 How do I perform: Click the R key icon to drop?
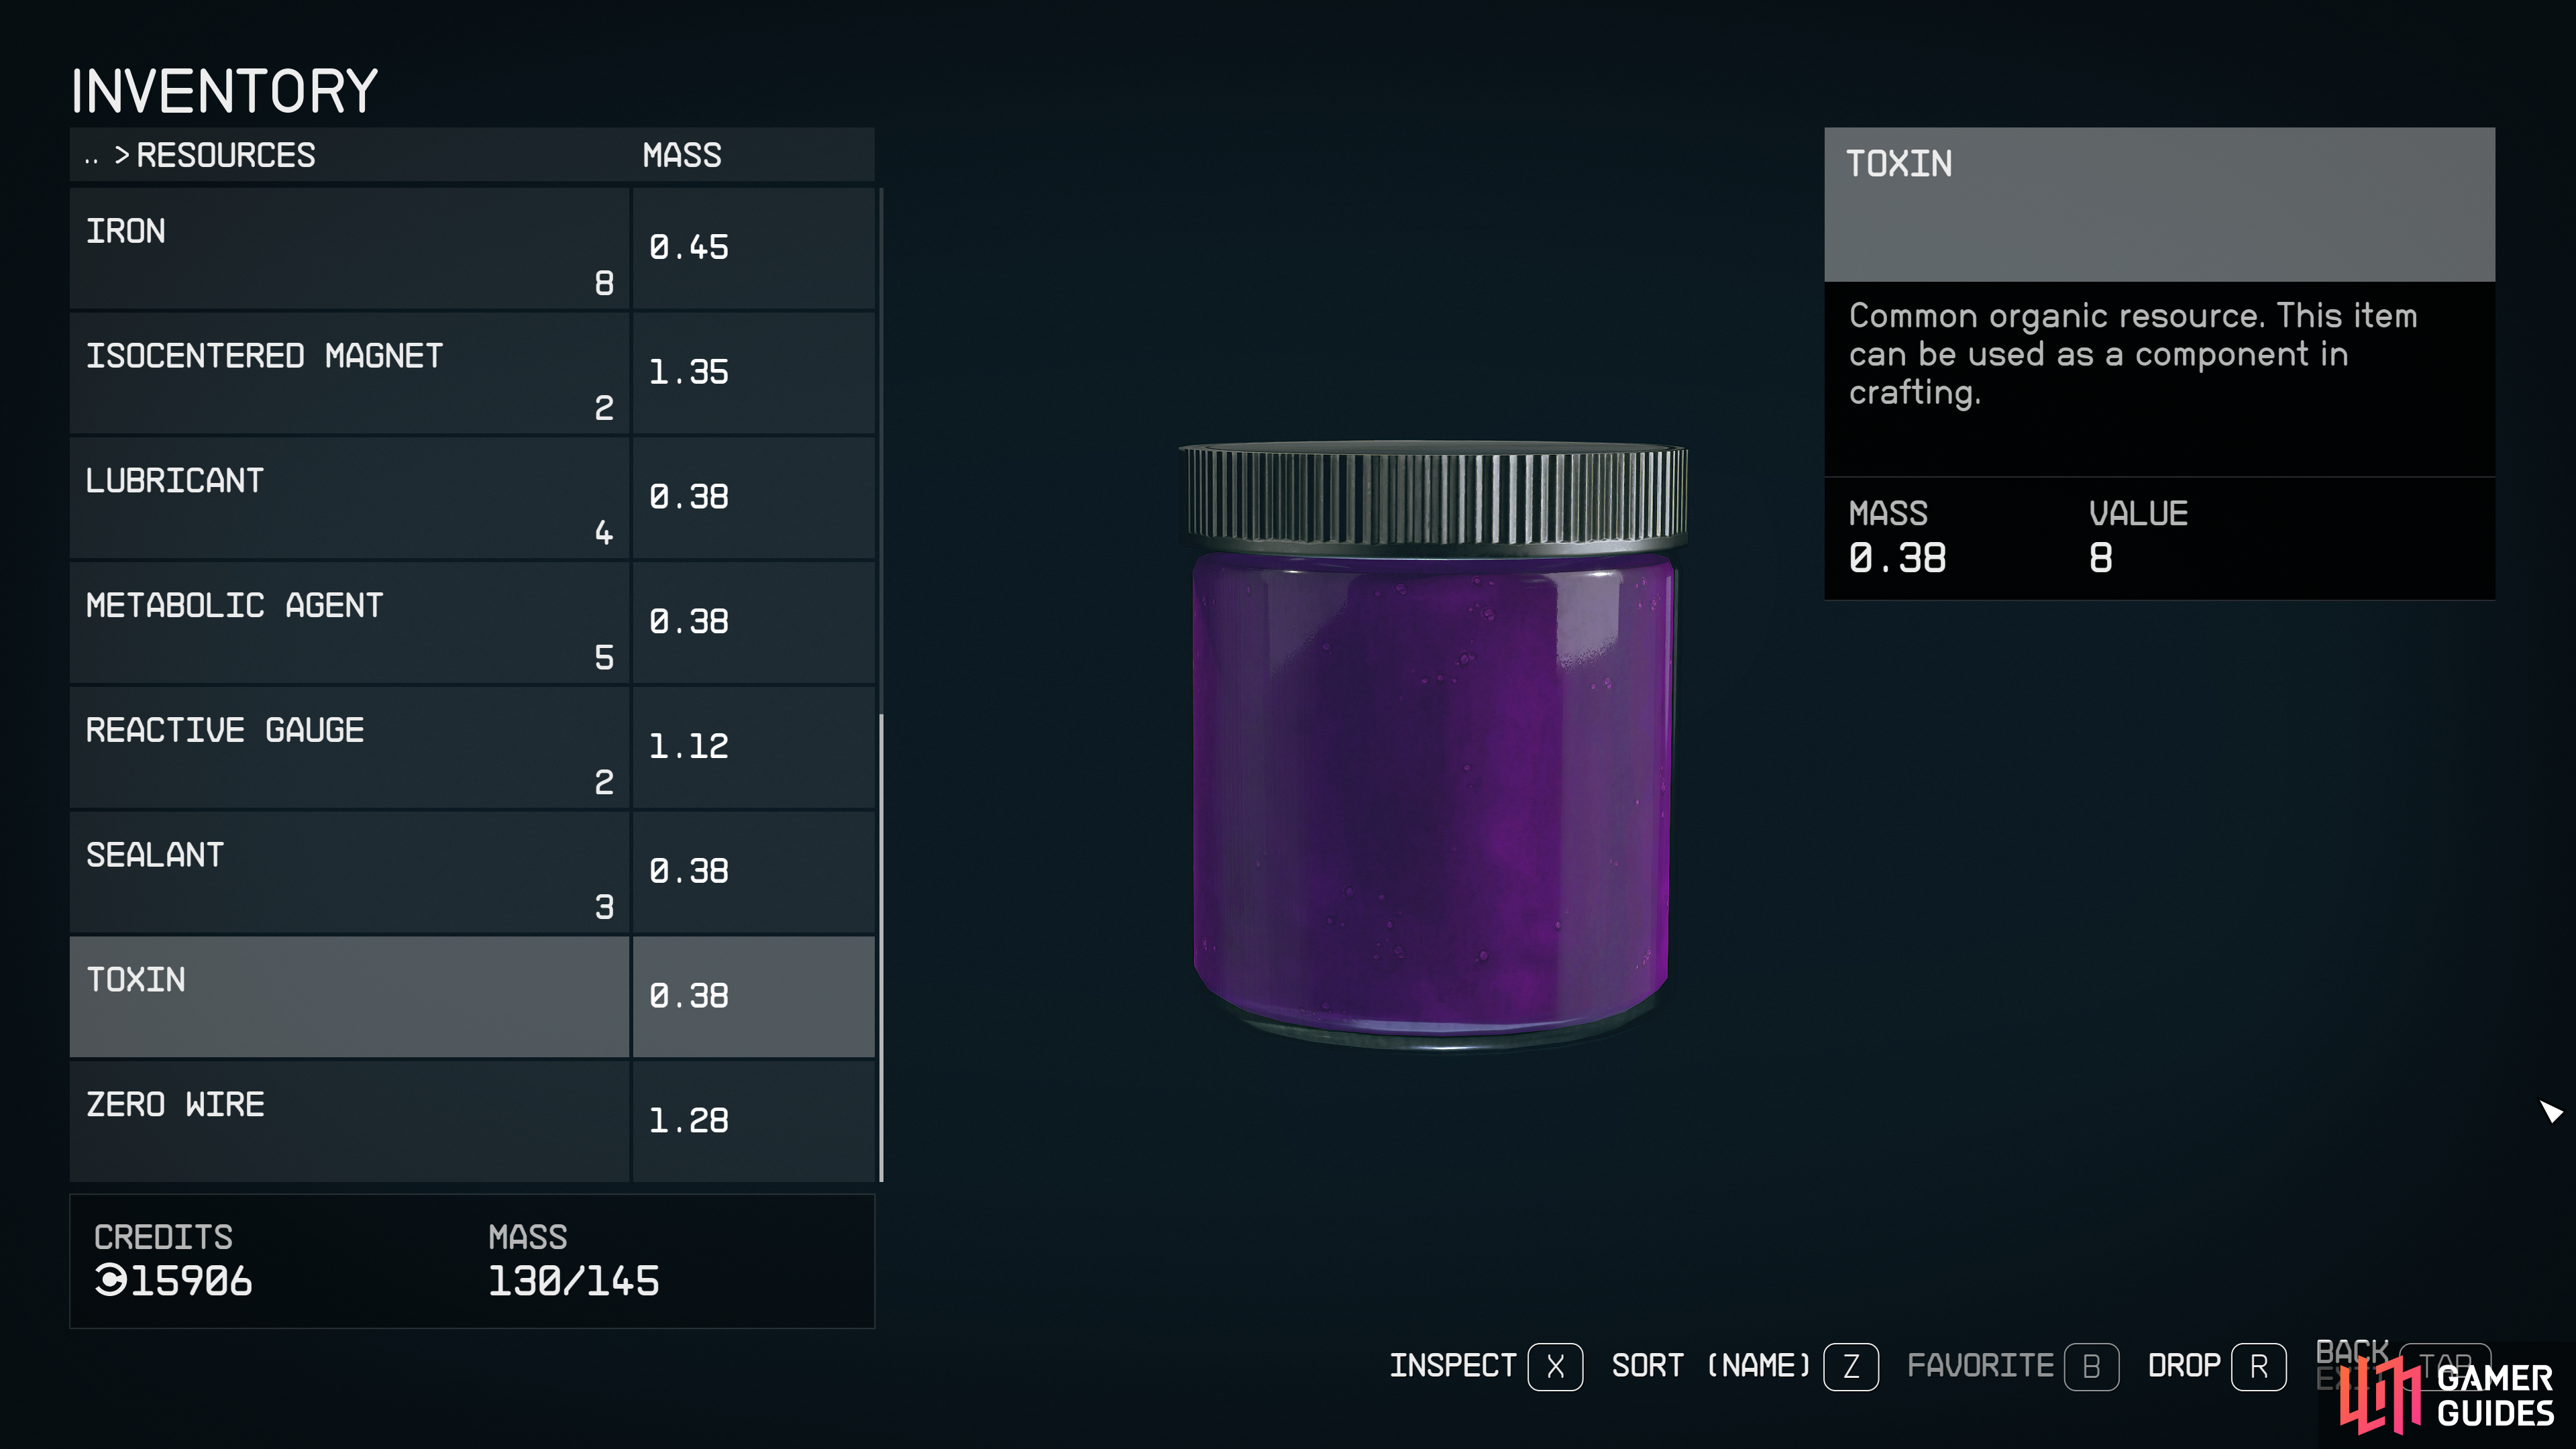click(2258, 1366)
